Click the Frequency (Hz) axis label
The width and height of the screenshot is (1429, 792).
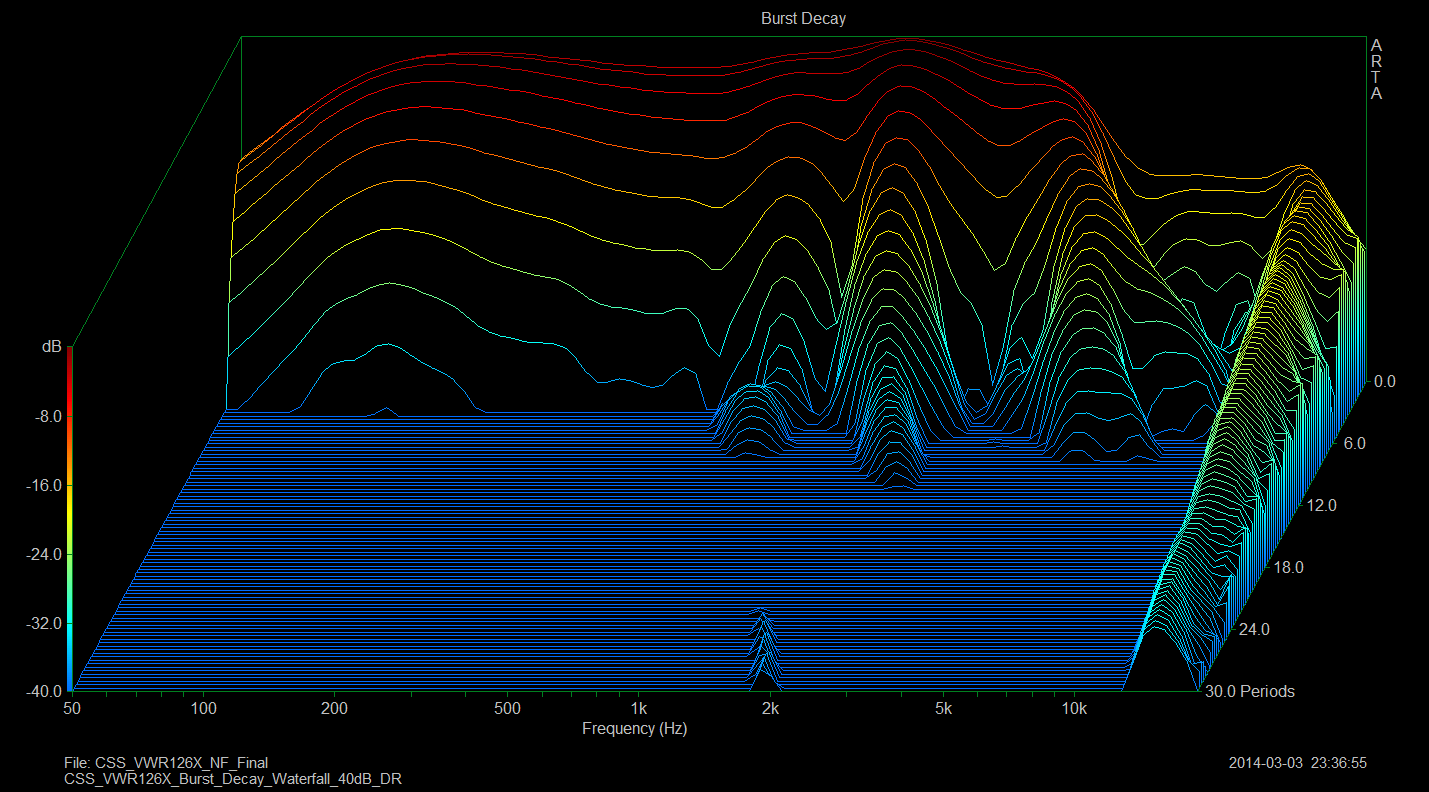pos(634,729)
